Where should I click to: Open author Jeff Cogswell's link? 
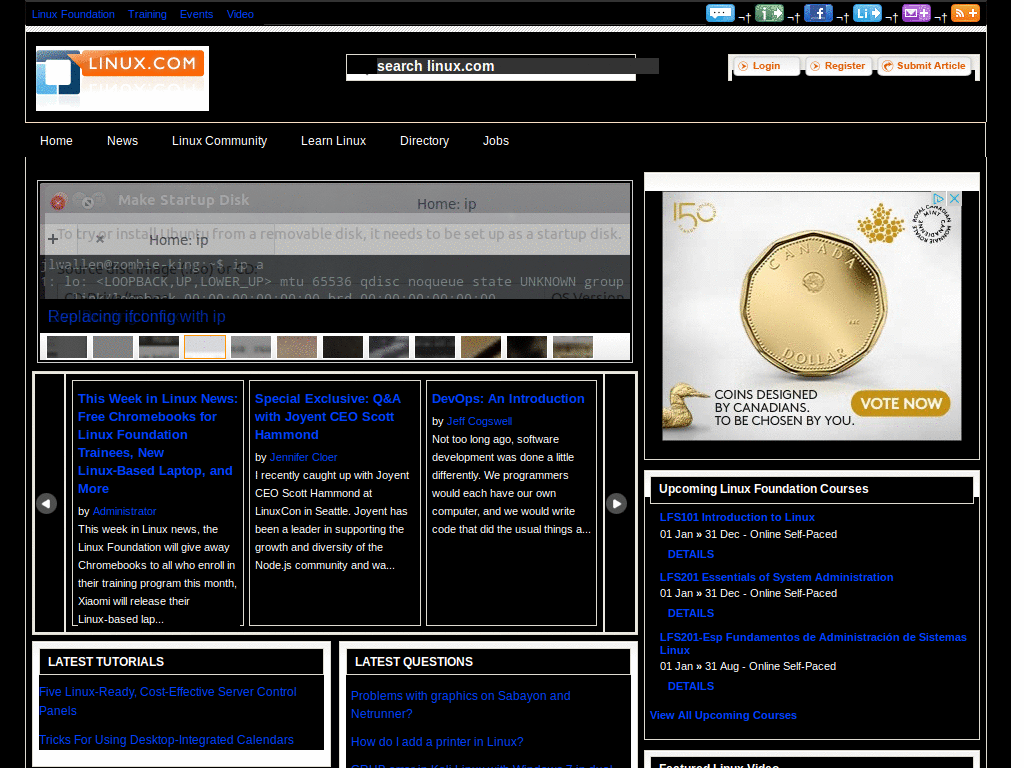coord(479,421)
